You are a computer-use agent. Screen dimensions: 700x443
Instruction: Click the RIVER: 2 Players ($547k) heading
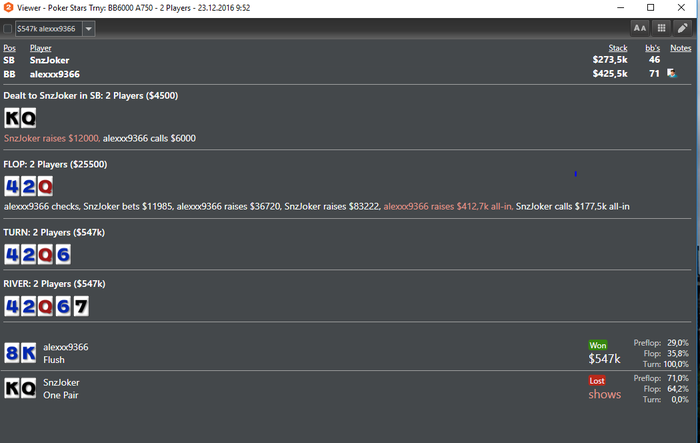54,284
